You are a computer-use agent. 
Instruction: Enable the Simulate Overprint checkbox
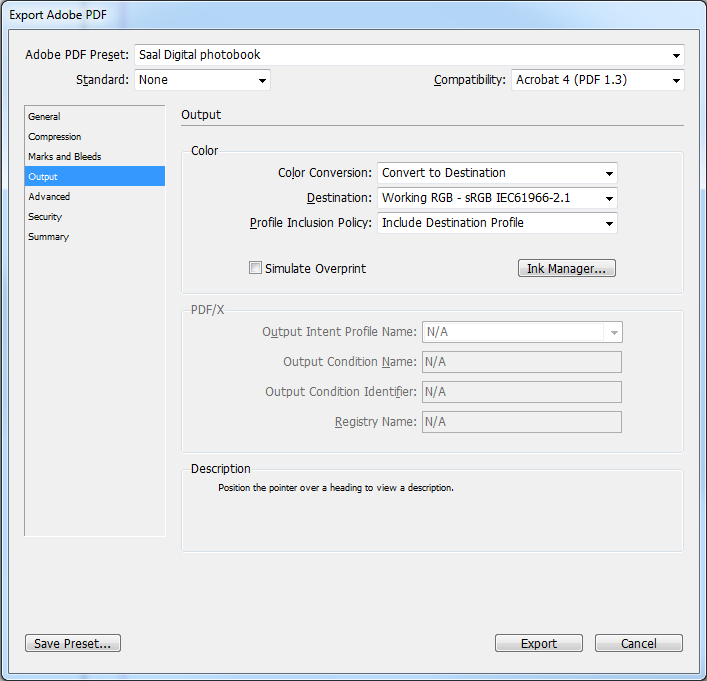256,268
